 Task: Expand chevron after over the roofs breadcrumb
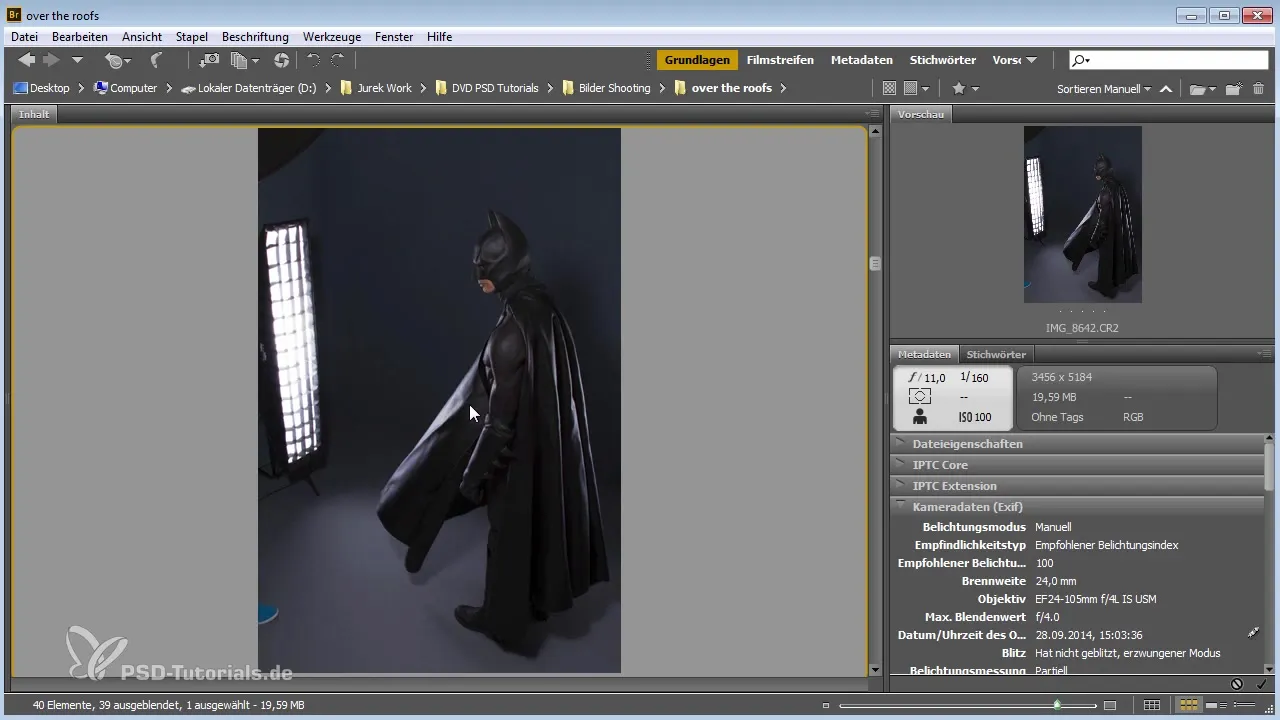point(783,88)
